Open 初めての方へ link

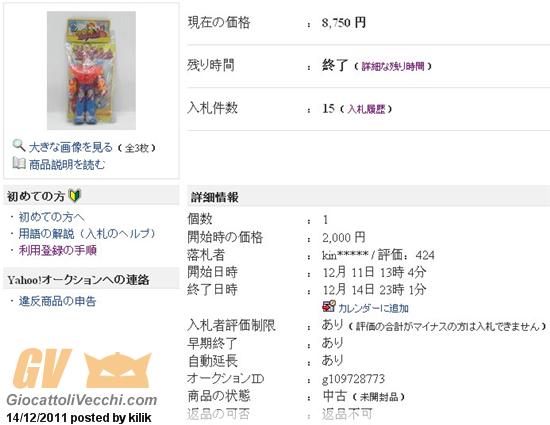[52, 217]
